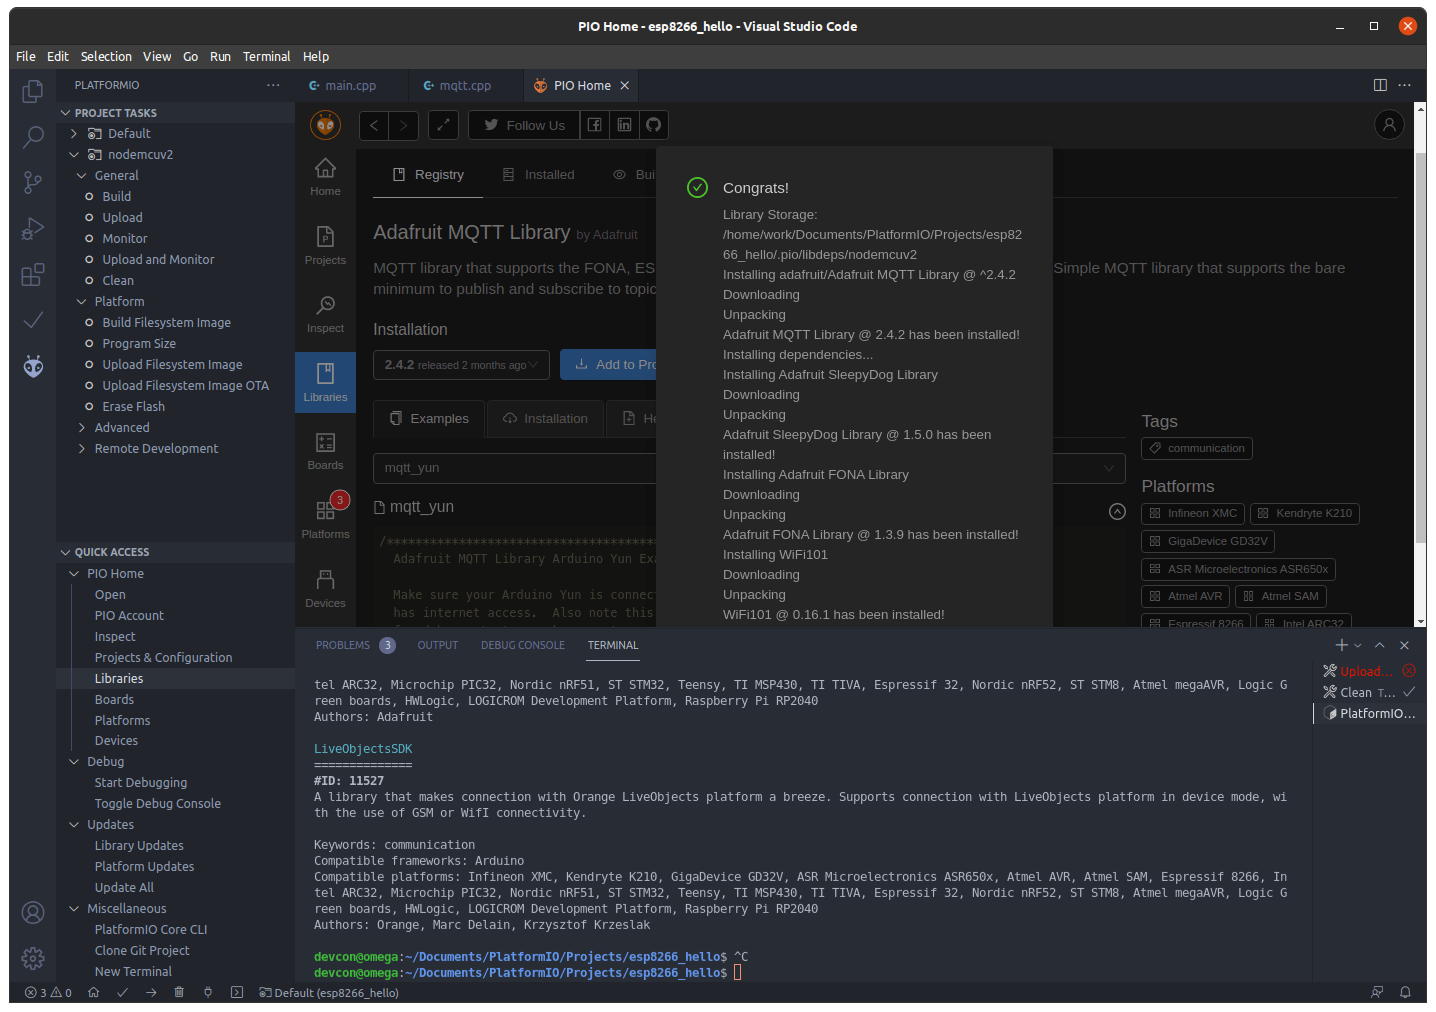The image size is (1436, 1012).
Task: Click the PIO Home forward arrow
Action: click(x=403, y=125)
